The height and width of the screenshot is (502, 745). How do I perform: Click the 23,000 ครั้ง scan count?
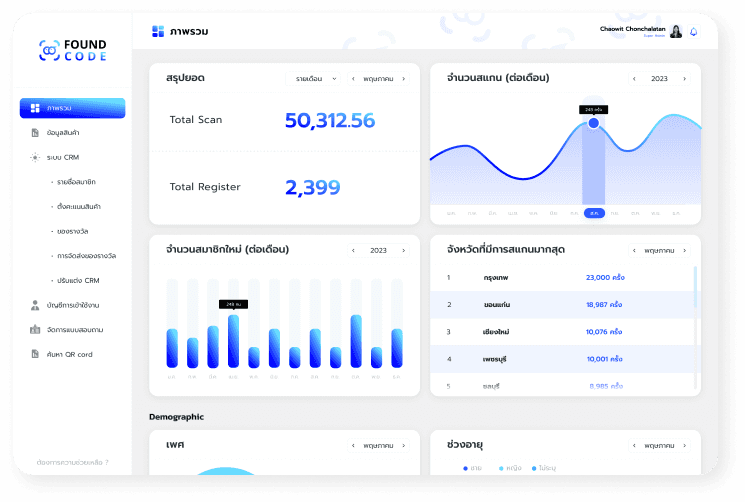coord(605,277)
